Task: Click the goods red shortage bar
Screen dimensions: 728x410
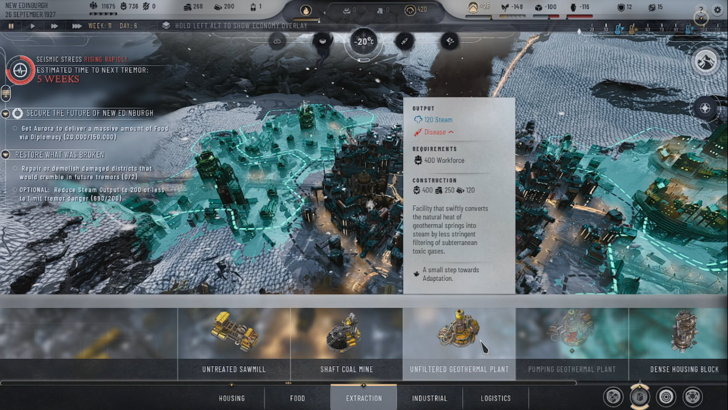Action: 580,17
